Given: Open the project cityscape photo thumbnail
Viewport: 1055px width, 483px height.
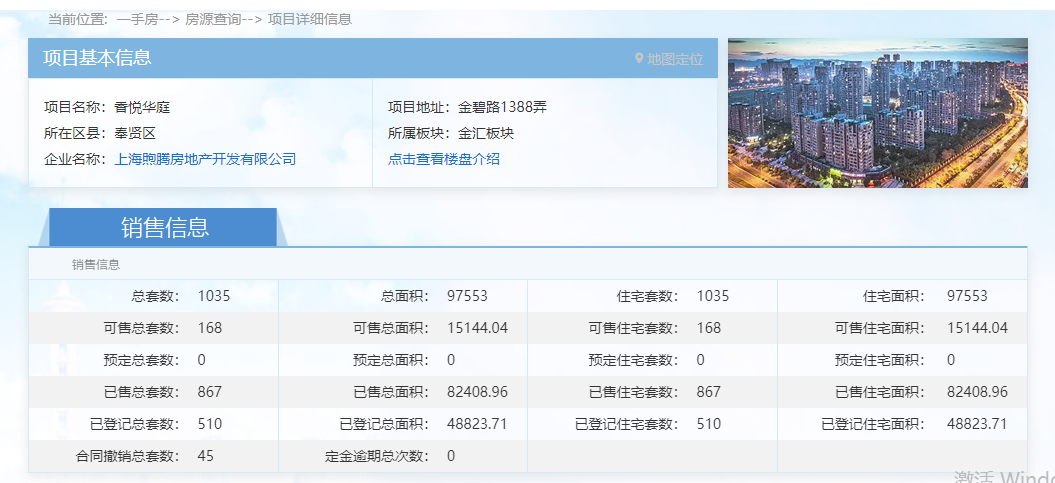Looking at the screenshot, I should click(877, 113).
